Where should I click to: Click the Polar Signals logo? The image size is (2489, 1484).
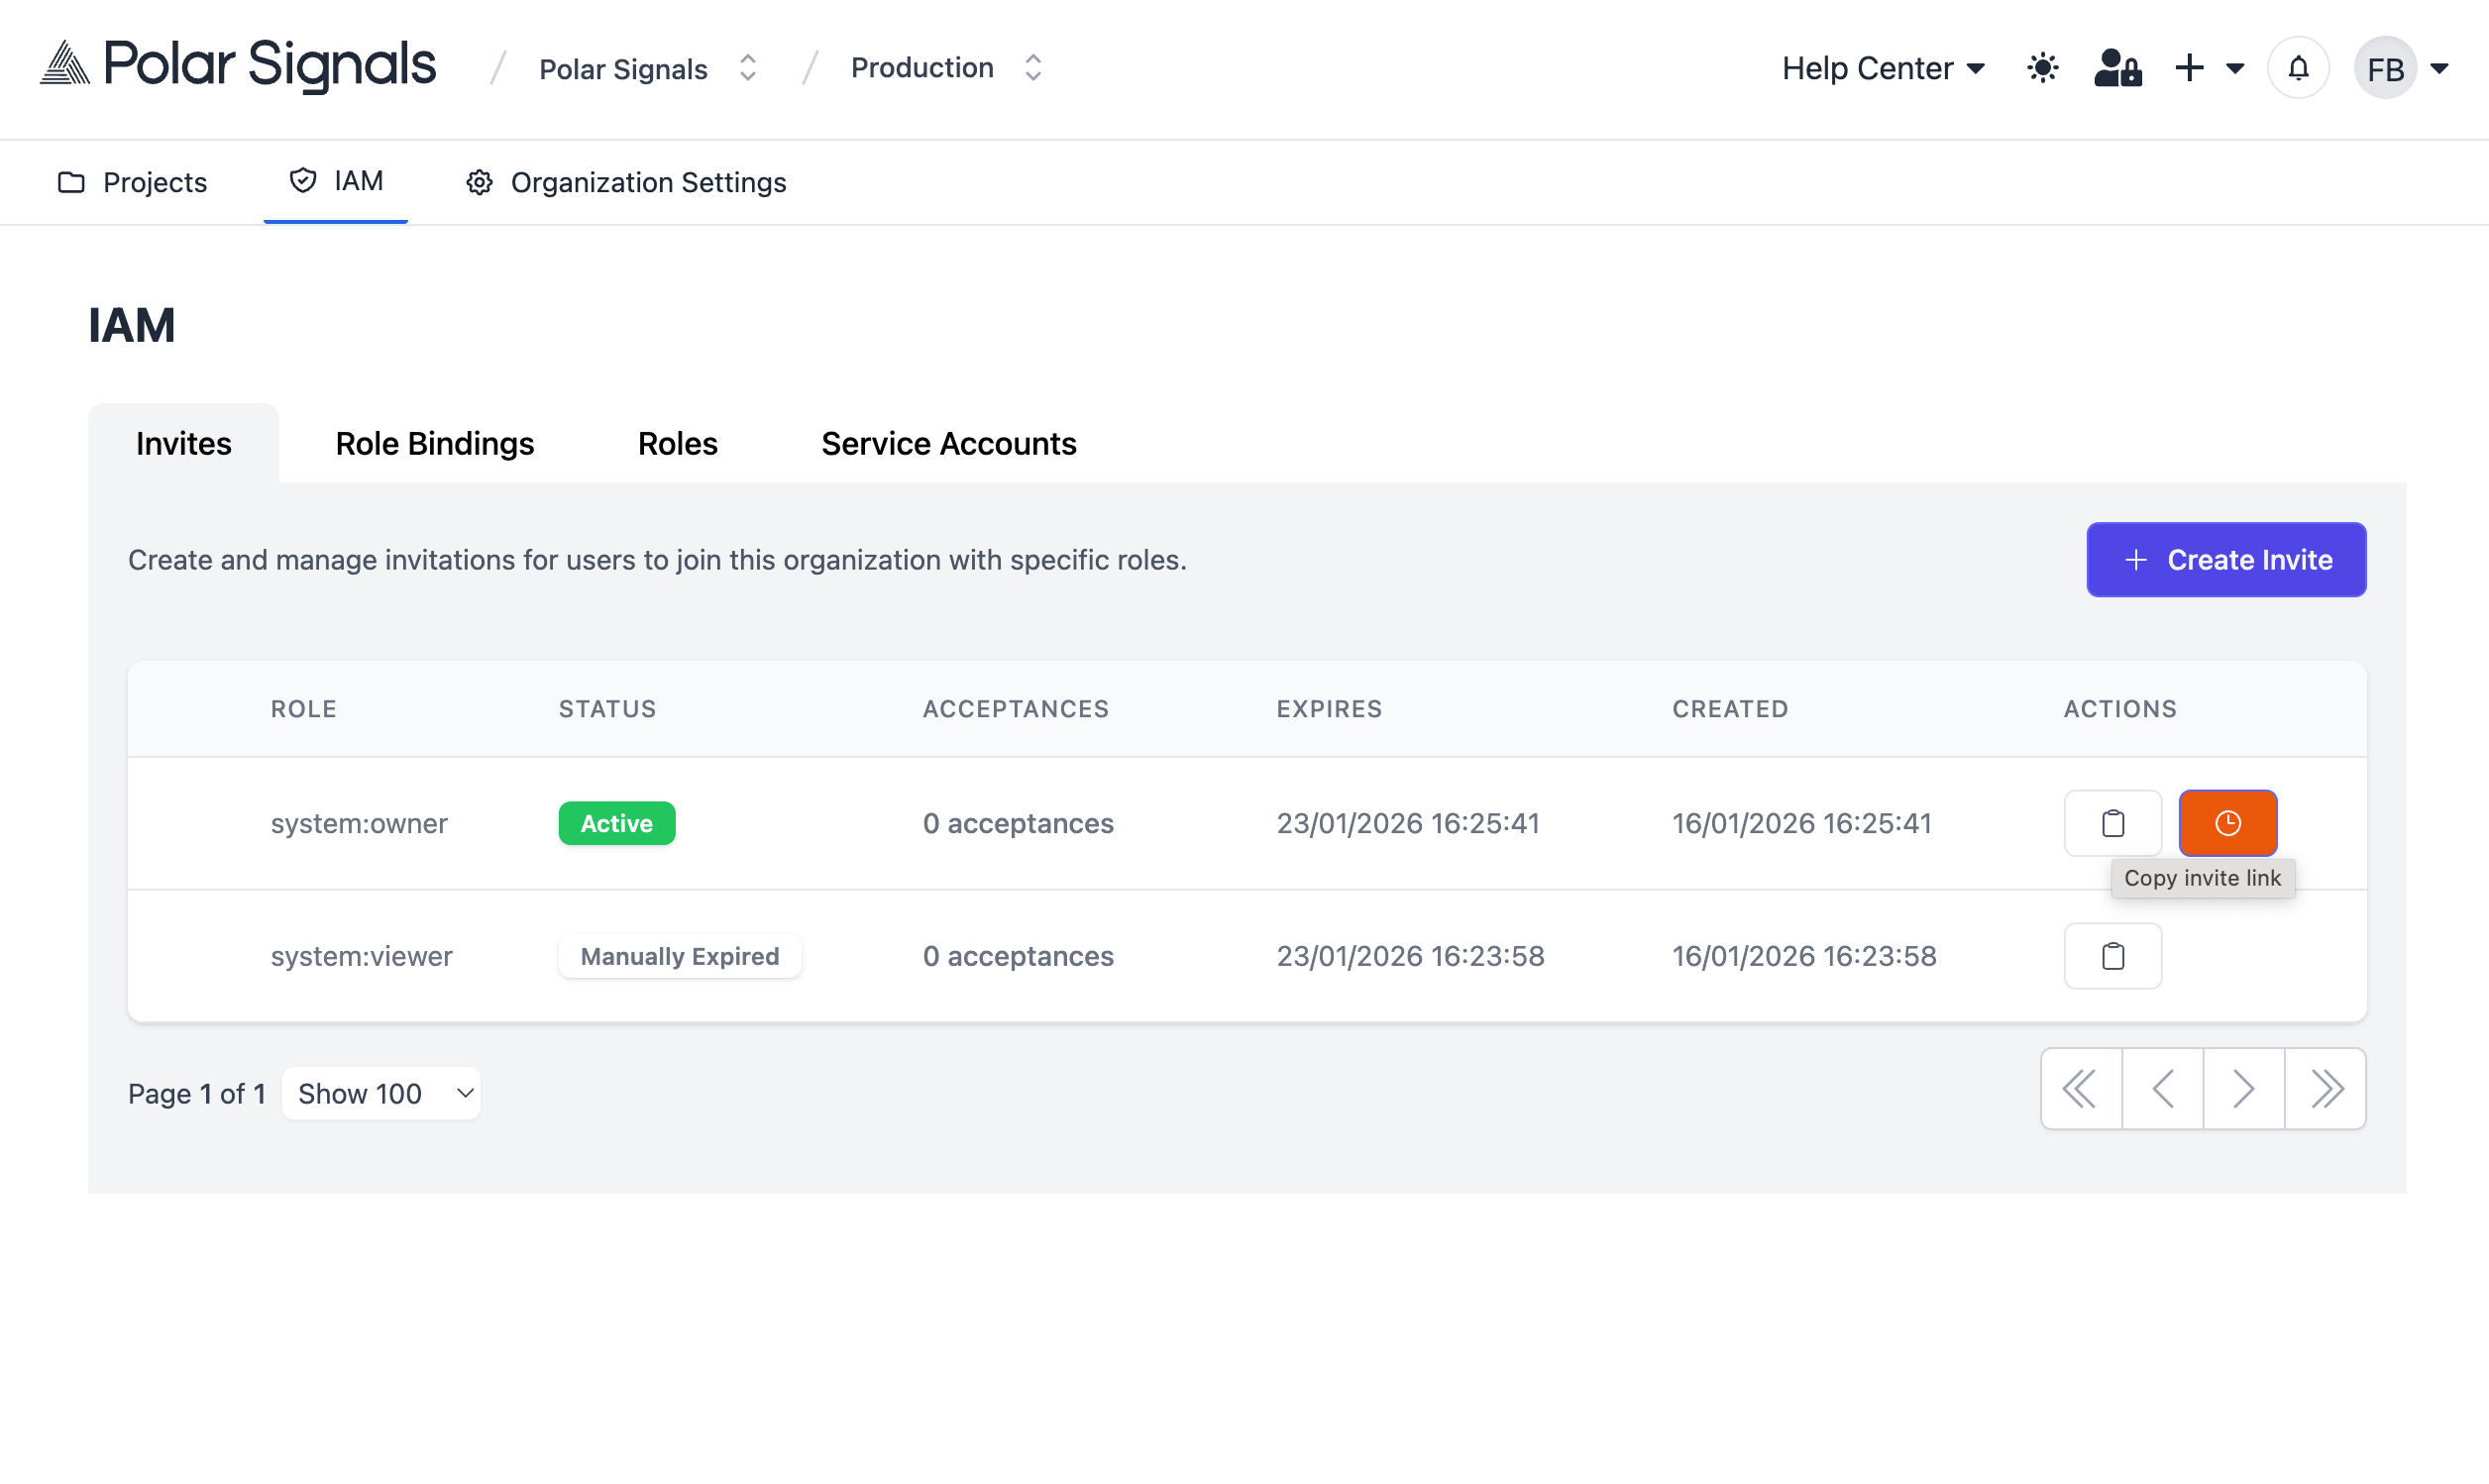click(x=237, y=65)
